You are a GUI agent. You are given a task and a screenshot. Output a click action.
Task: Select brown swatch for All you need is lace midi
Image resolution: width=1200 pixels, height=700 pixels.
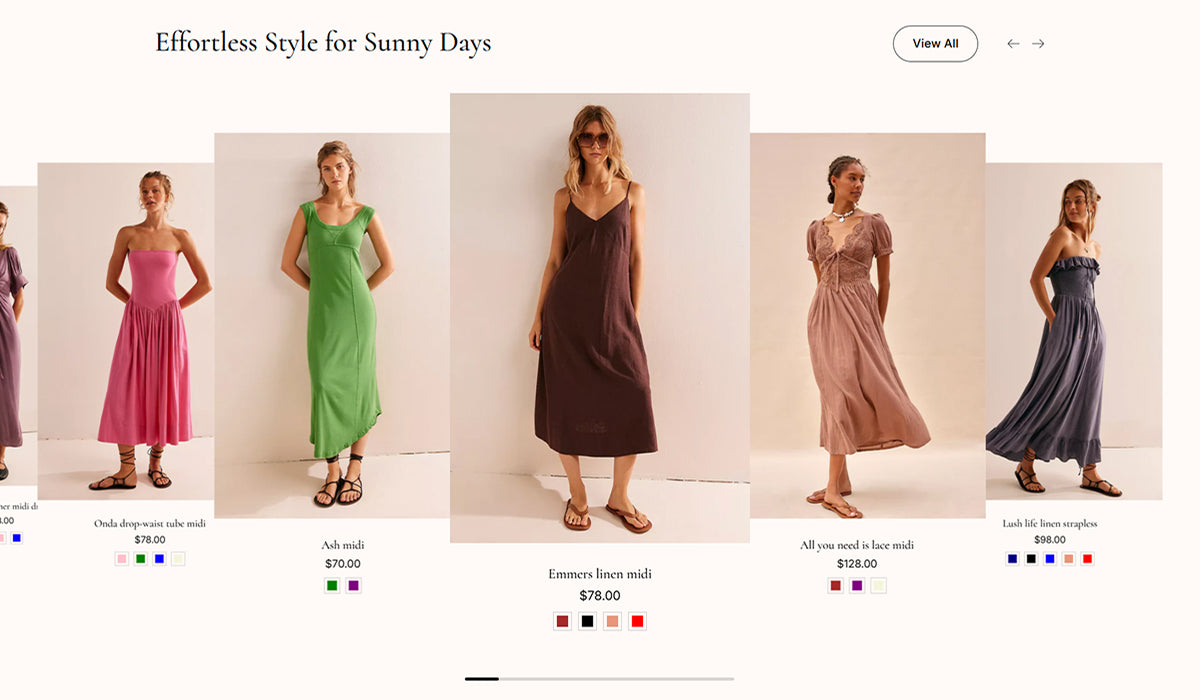point(836,586)
